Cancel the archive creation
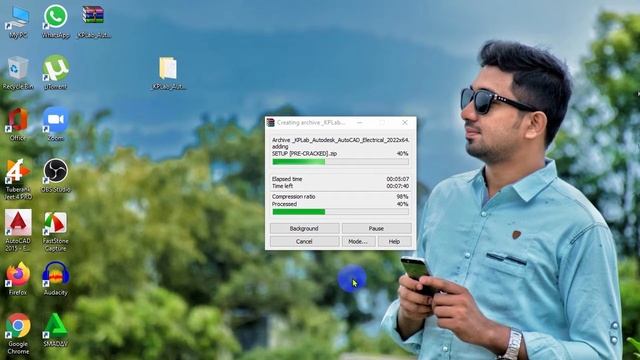The height and width of the screenshot is (360, 640). click(304, 242)
